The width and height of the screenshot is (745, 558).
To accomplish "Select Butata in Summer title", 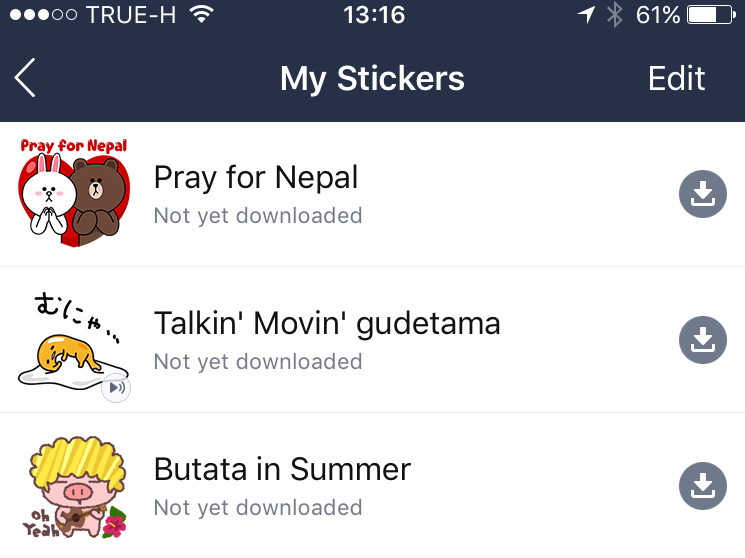I will pyautogui.click(x=282, y=470).
